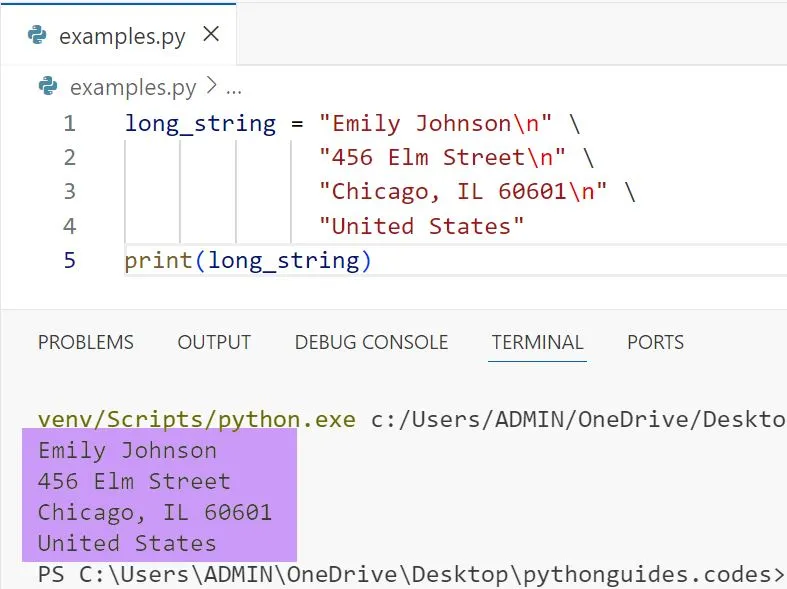Click the Python file icon in examples.py tab
787x589 pixels.
point(38,36)
